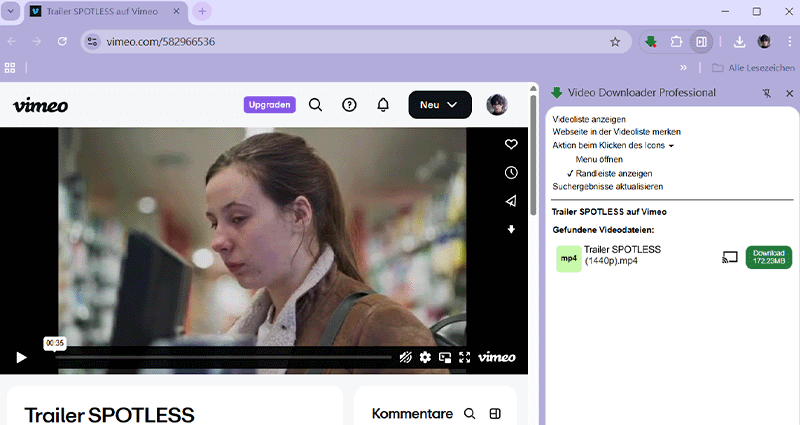Click Trailer SPOTLESS title heading
800x425 pixels.
click(x=109, y=415)
